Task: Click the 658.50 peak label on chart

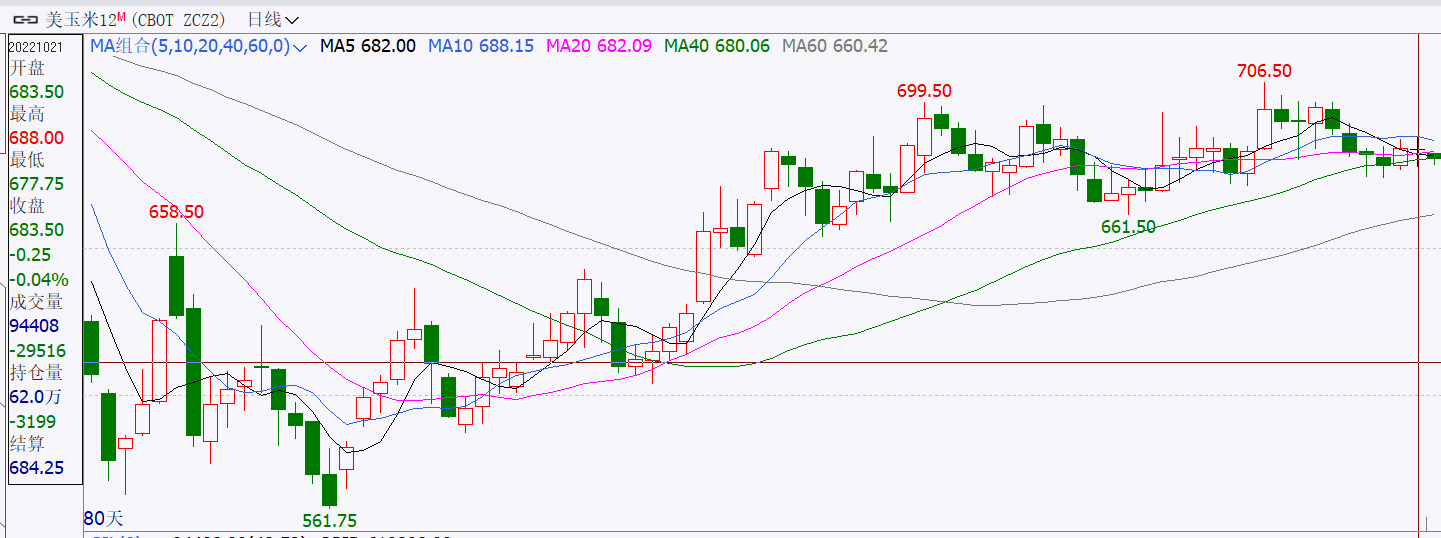Action: pos(176,212)
